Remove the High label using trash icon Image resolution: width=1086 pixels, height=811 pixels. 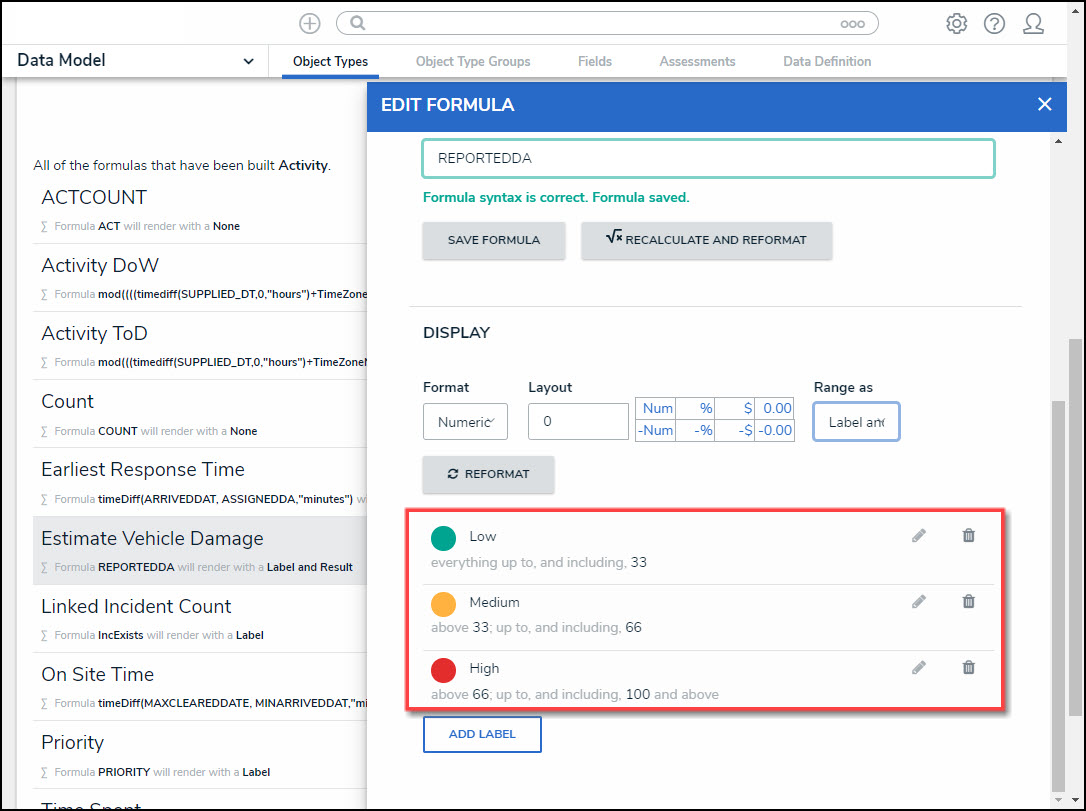tap(968, 668)
